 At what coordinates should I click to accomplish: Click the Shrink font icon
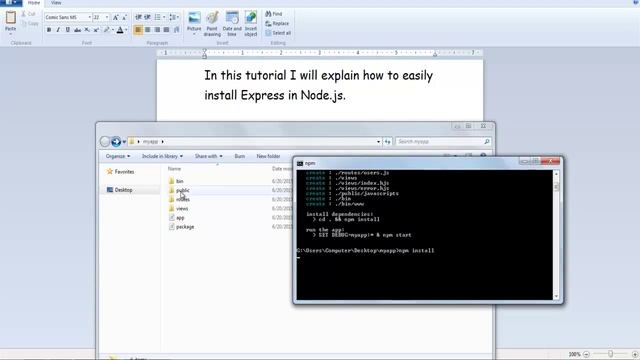click(x=124, y=17)
